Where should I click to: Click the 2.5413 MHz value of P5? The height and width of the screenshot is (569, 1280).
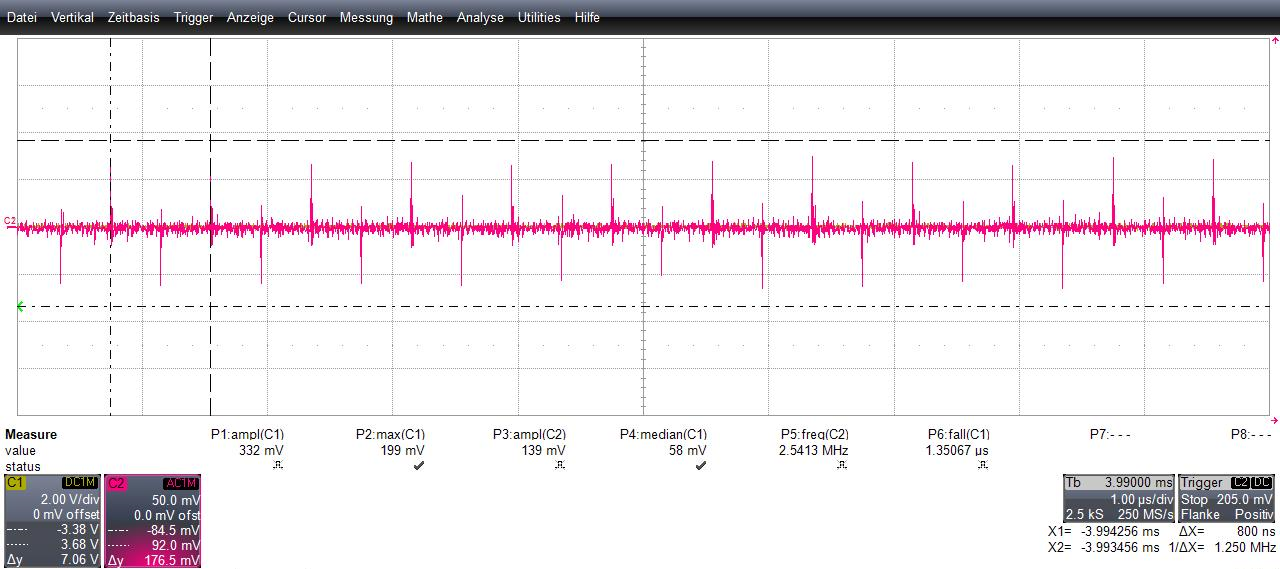(816, 451)
